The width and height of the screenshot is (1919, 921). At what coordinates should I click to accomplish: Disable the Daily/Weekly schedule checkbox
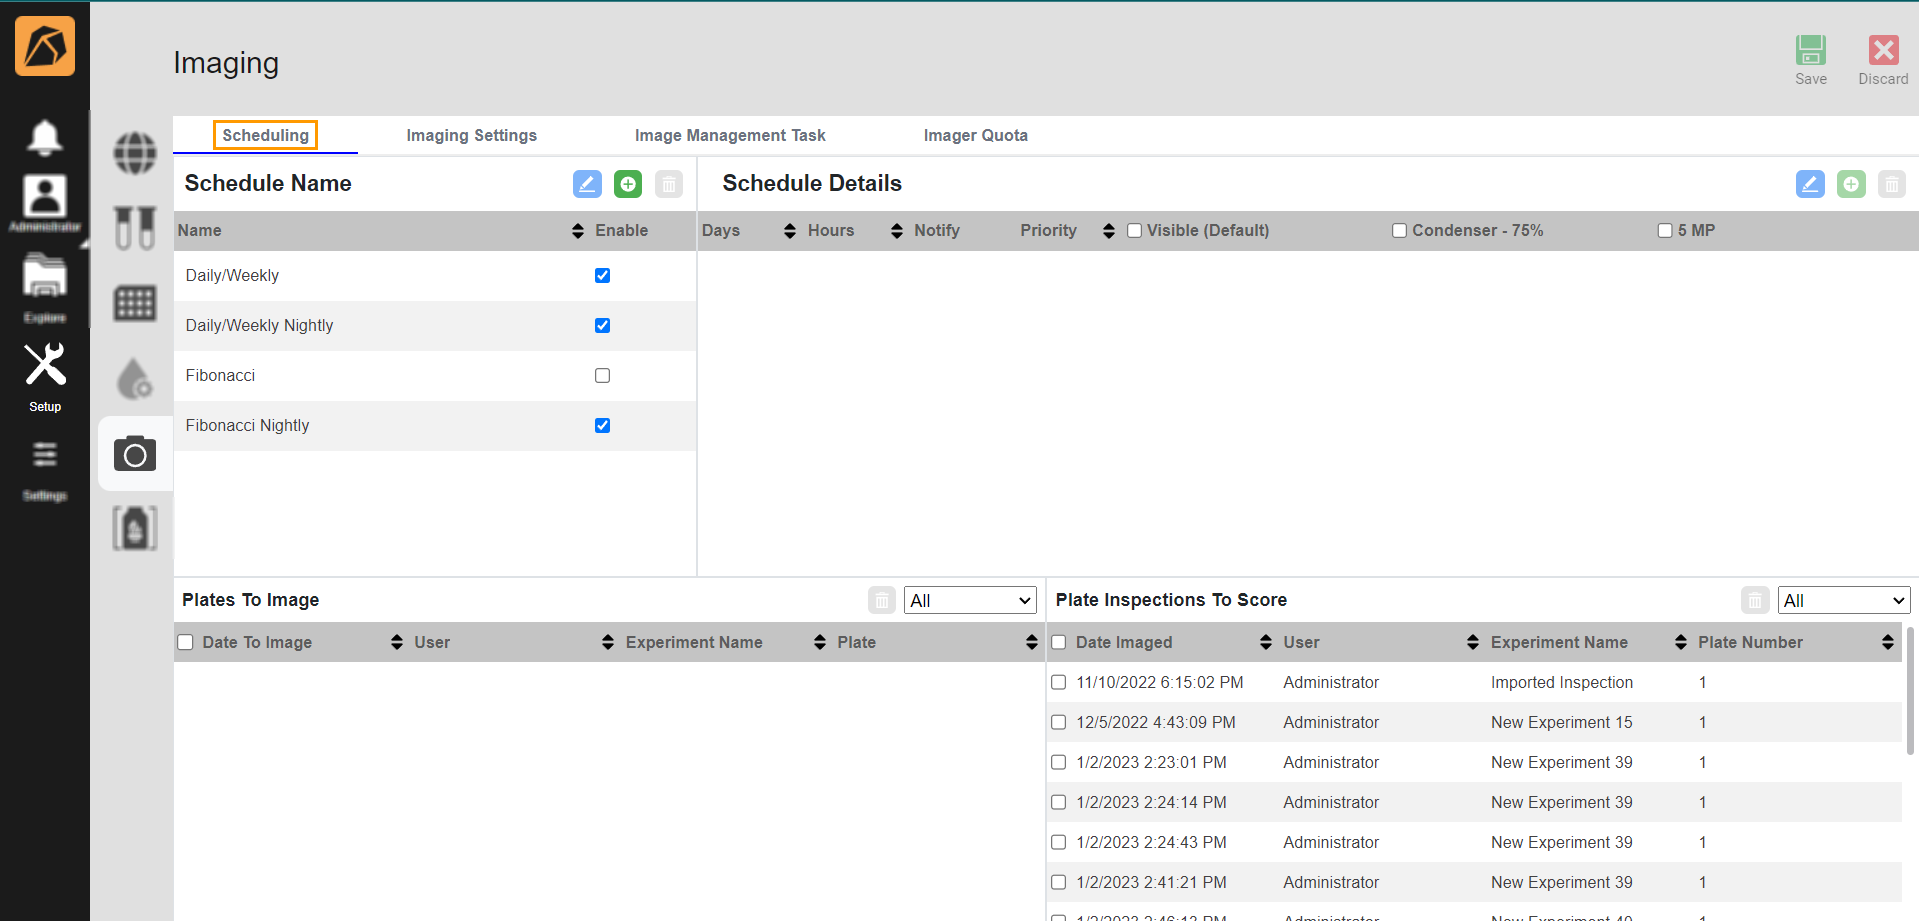point(602,276)
